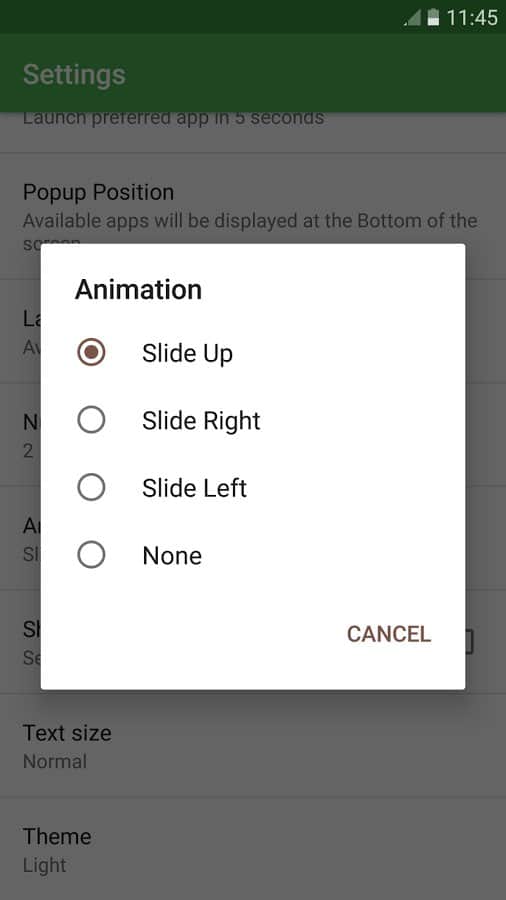The width and height of the screenshot is (506, 900).
Task: Tap the 11:45 clock in status bar
Action: point(472,18)
